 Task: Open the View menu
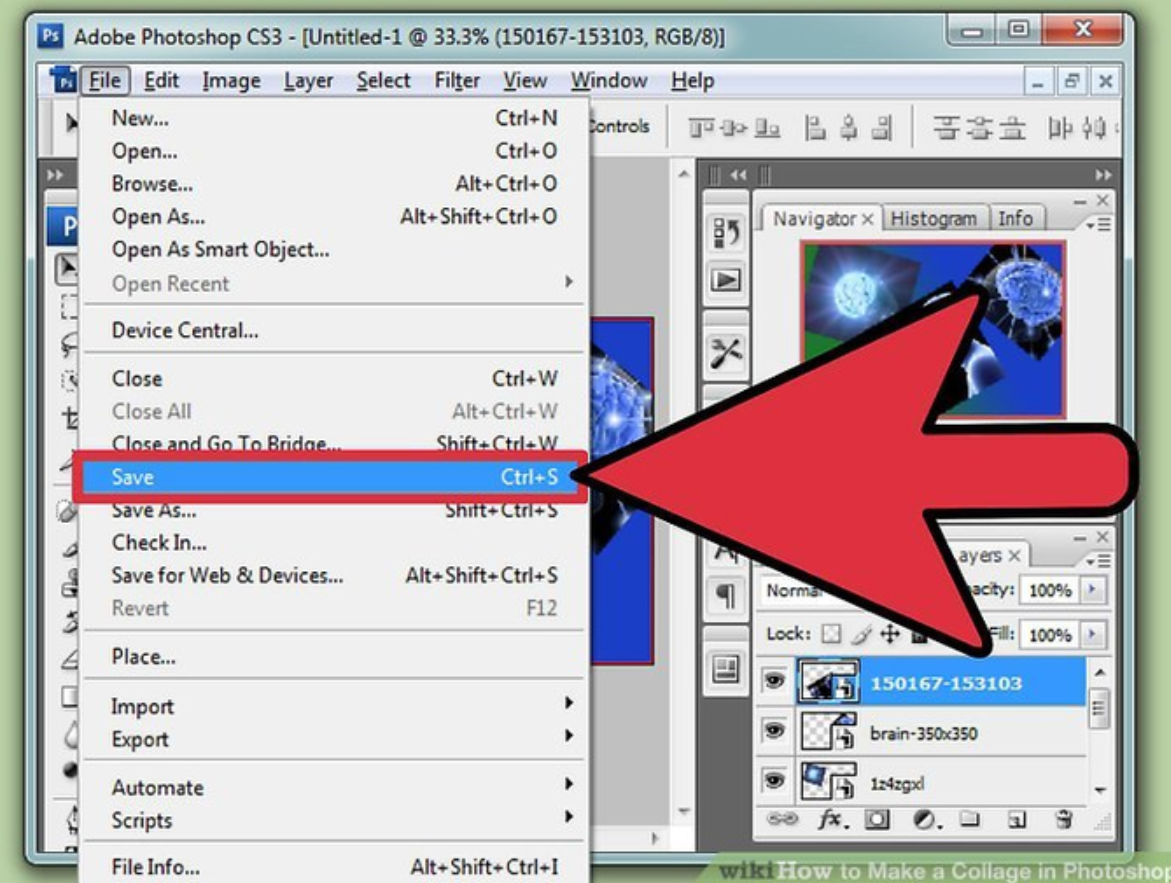[524, 80]
